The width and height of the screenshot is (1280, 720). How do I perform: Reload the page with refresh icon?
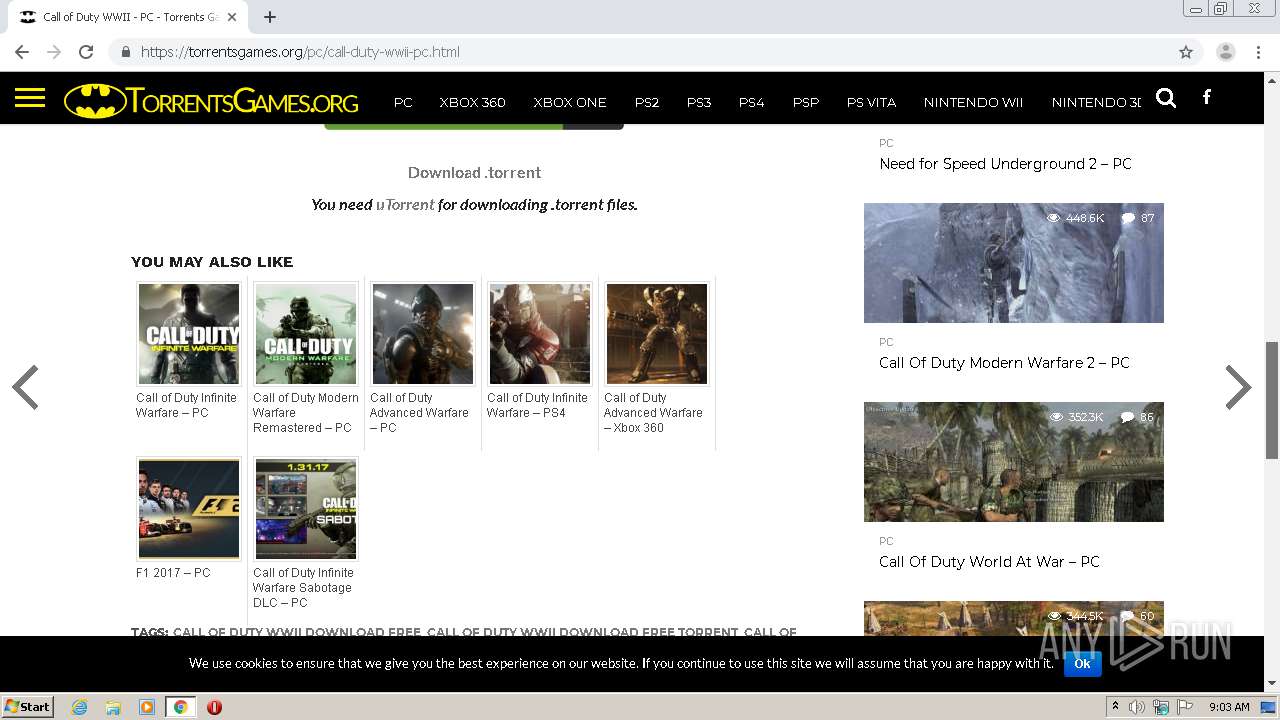[86, 52]
